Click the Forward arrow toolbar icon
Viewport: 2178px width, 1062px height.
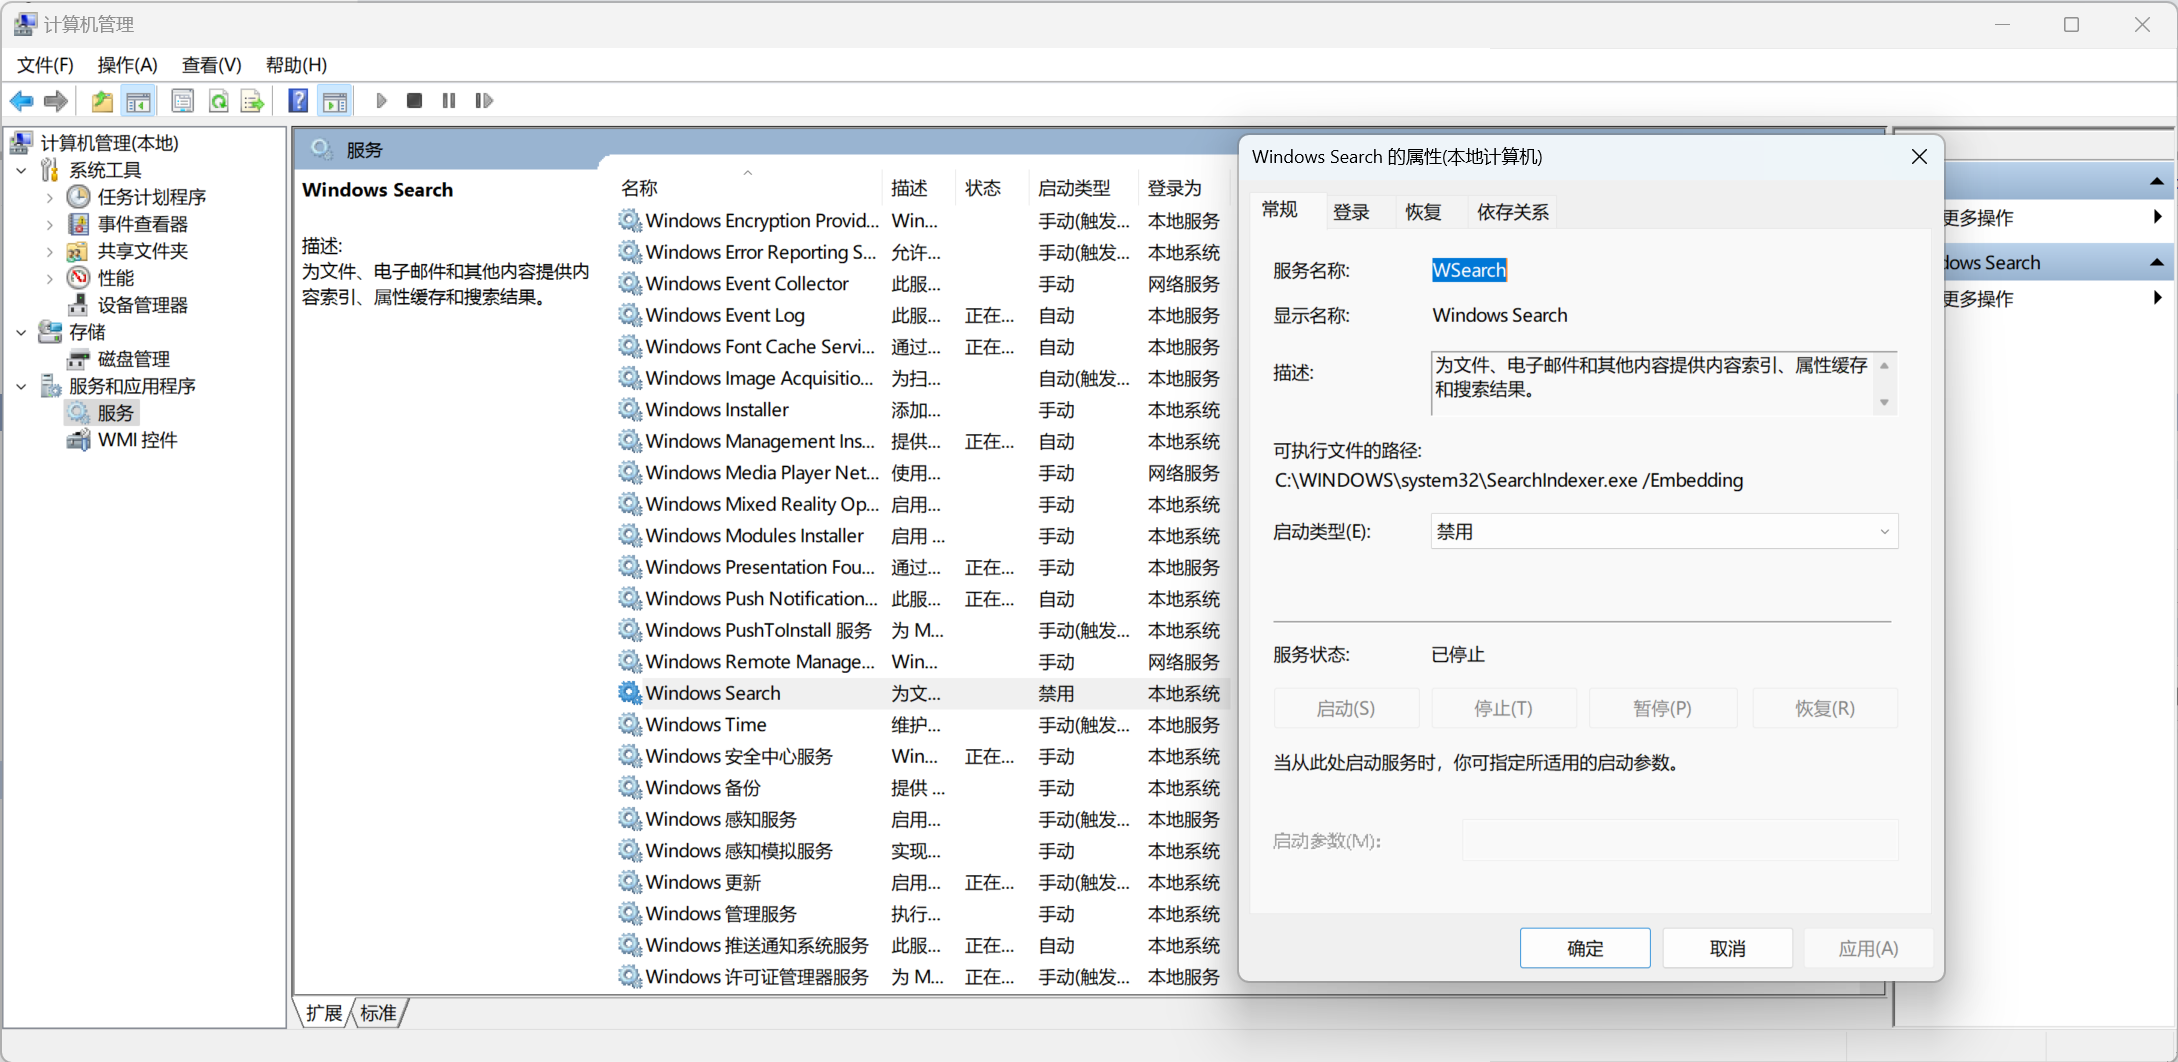pos(56,101)
